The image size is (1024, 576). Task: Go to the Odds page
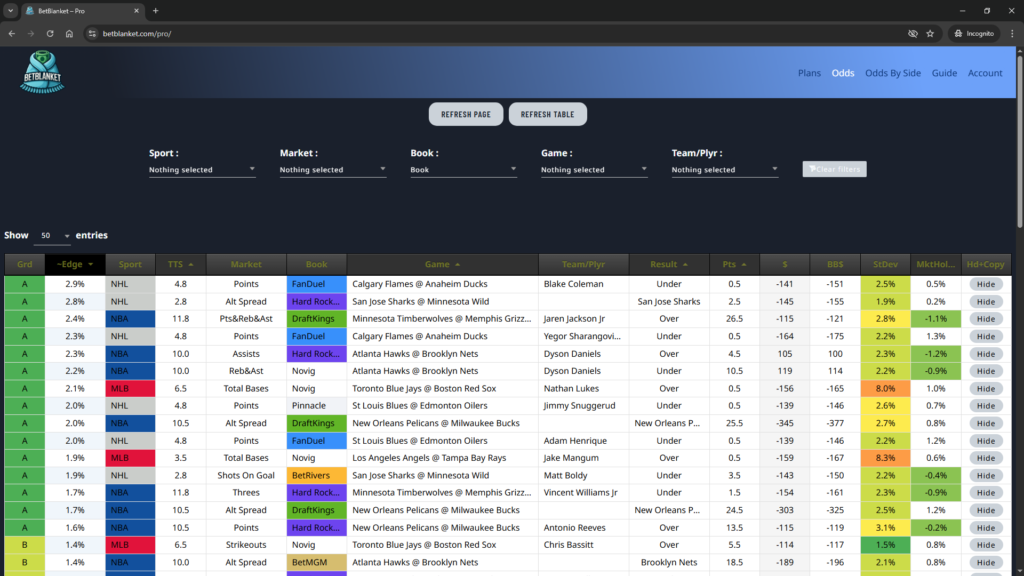[842, 73]
